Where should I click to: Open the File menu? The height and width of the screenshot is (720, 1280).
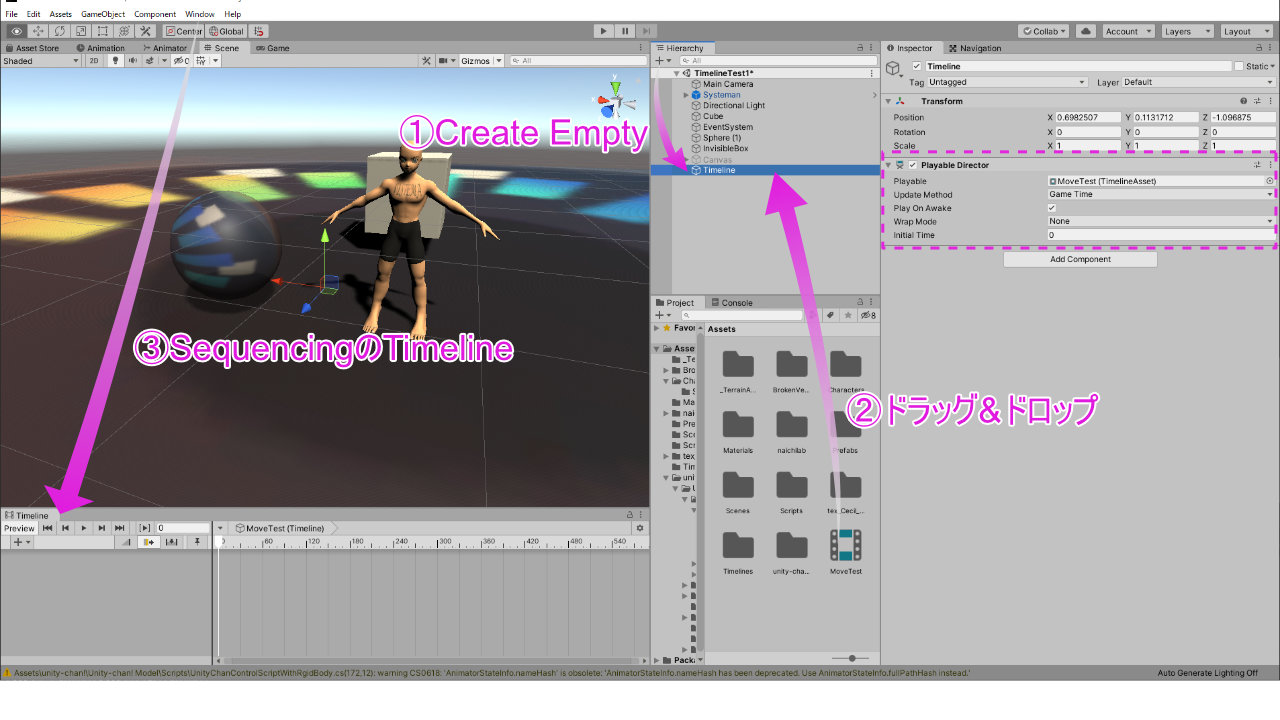tap(12, 14)
